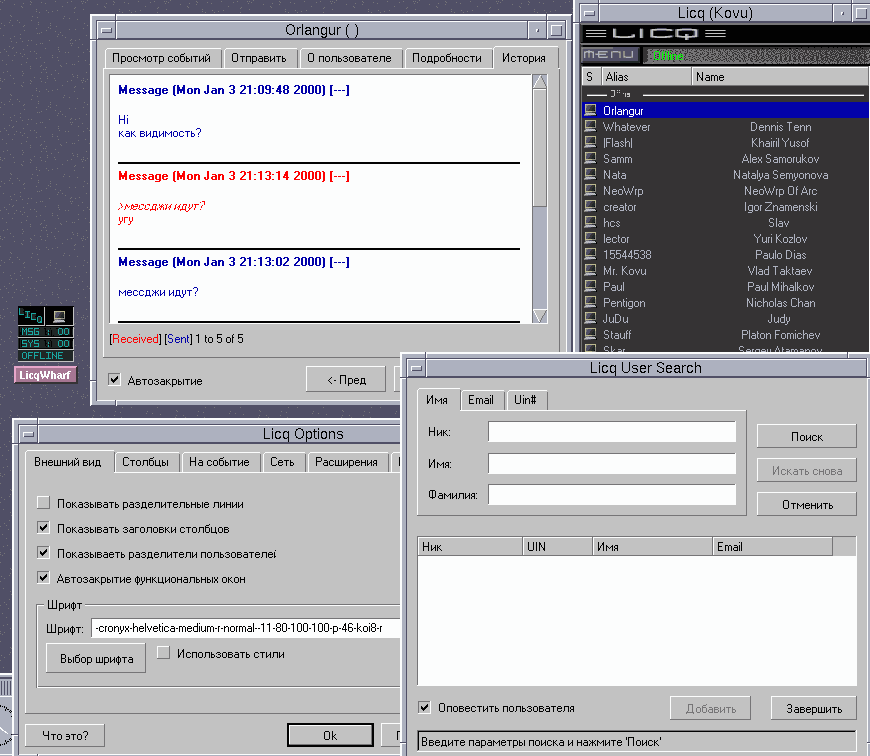
Task: Open the Licq main menu button
Action: [609, 55]
